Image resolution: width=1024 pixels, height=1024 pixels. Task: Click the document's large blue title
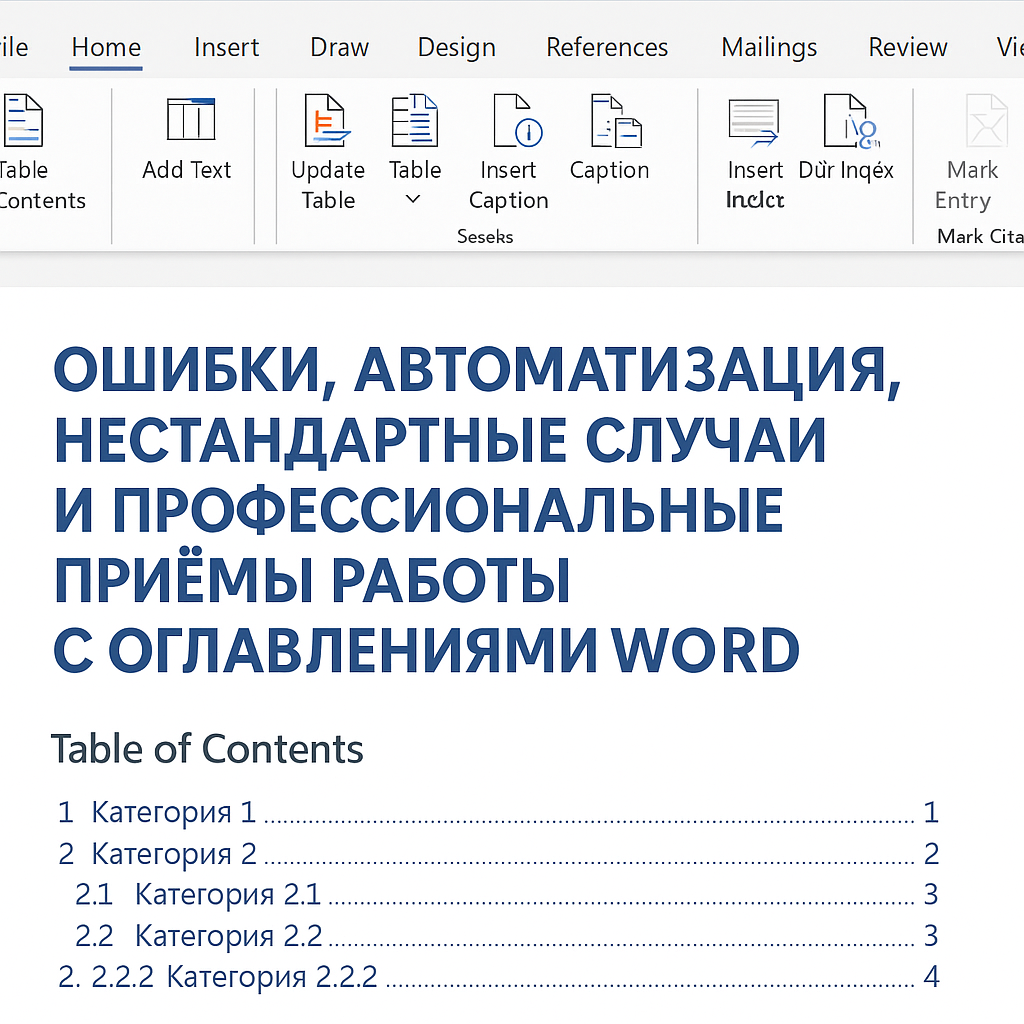[477, 510]
